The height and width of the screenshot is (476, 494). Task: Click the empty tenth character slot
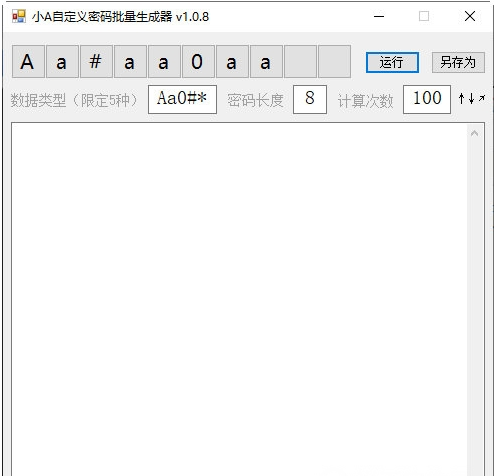point(334,62)
